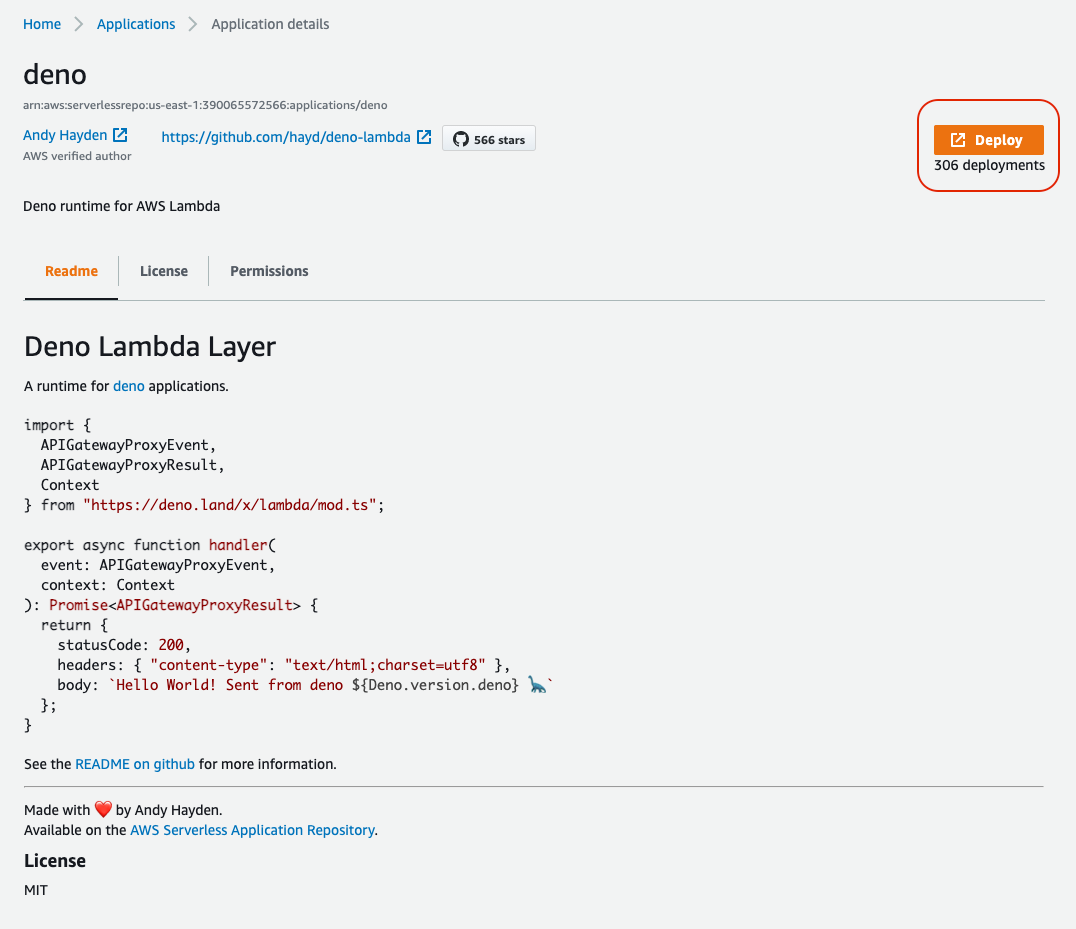Viewport: 1076px width, 929px height.
Task: Click the content-type header string in code
Action: coord(209,665)
